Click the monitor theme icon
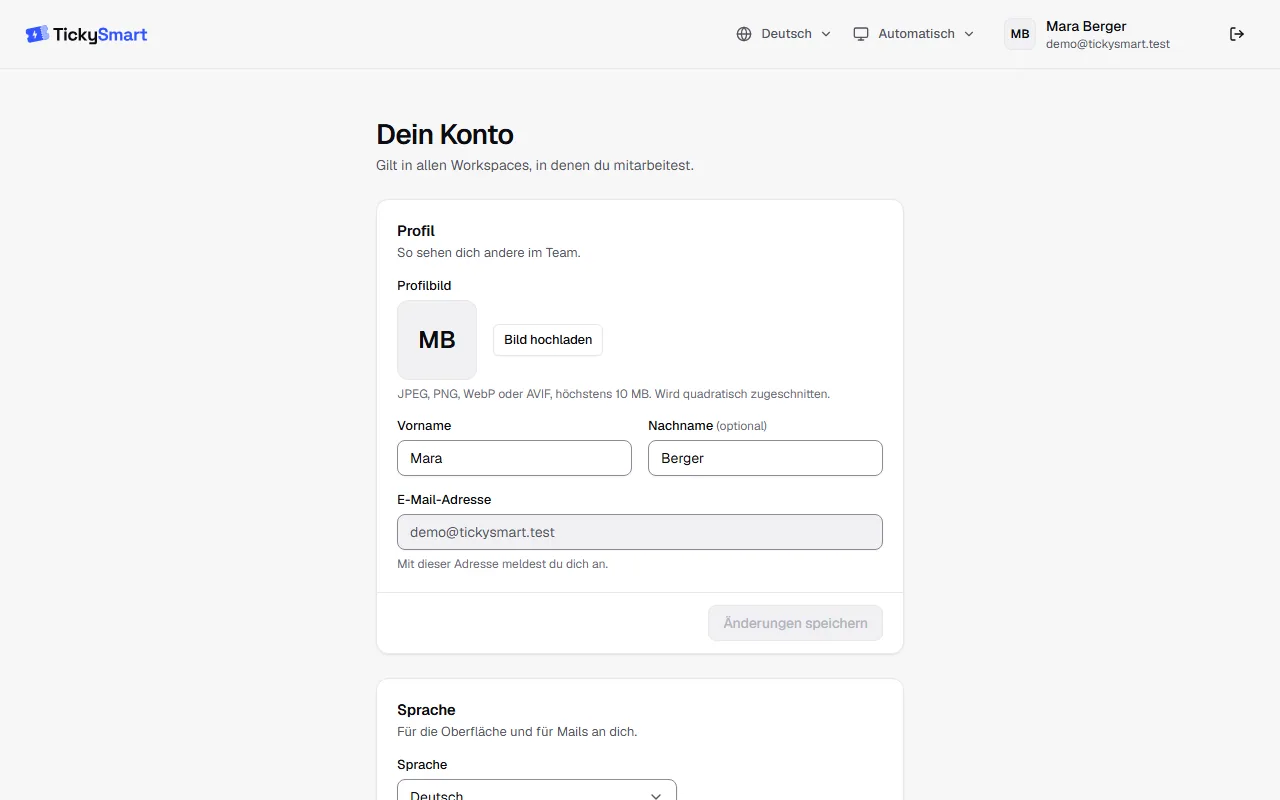Screen dimensions: 1280x800 861,34
